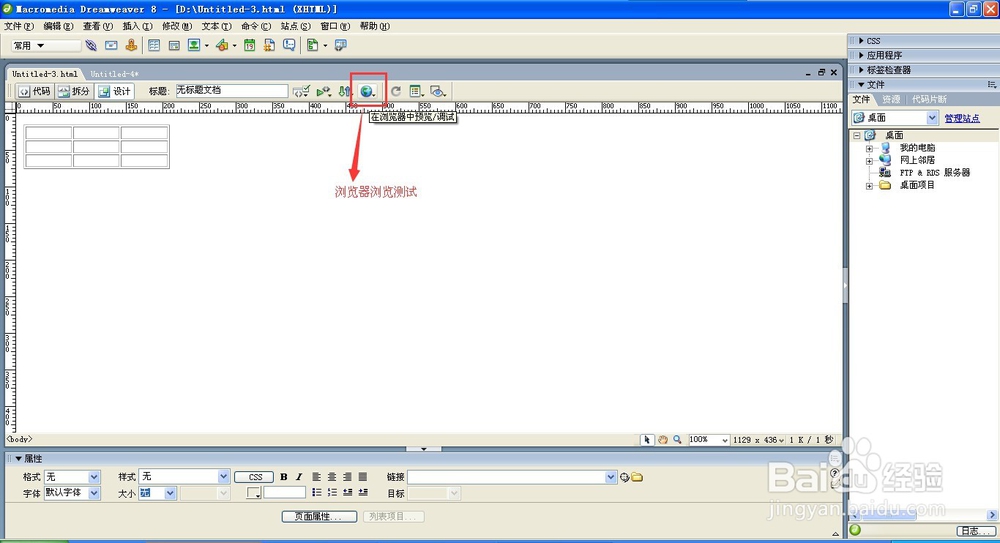
Task: Select the pointer tool in status bar
Action: click(x=647, y=440)
